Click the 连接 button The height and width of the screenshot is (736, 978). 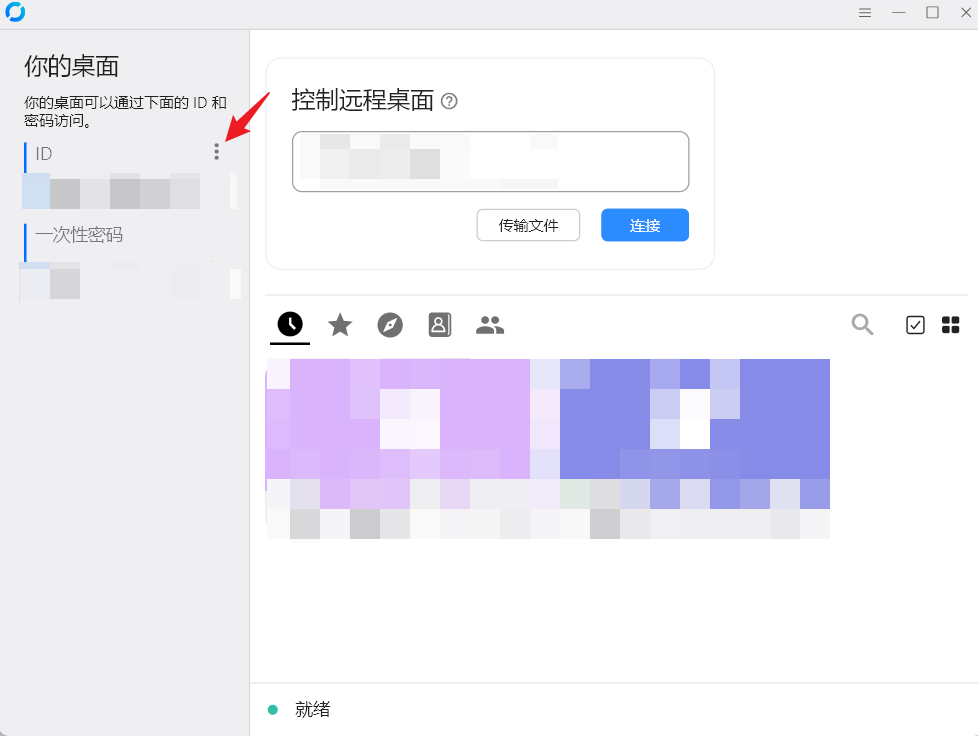click(x=644, y=225)
